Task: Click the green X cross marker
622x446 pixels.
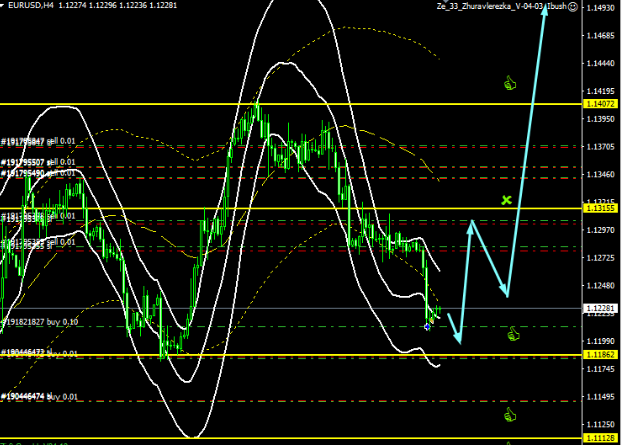Action: point(507,200)
